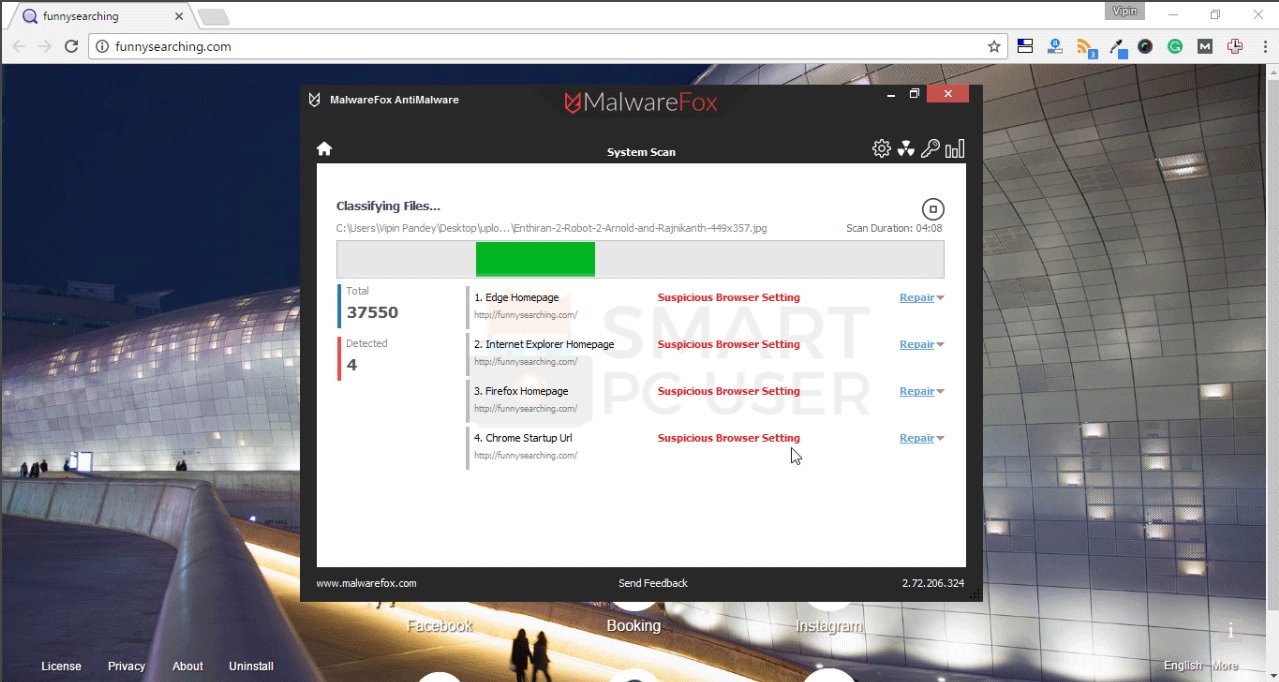Viewport: 1279px width, 682px height.
Task: Open the dark 'M' extension
Action: (1205, 46)
